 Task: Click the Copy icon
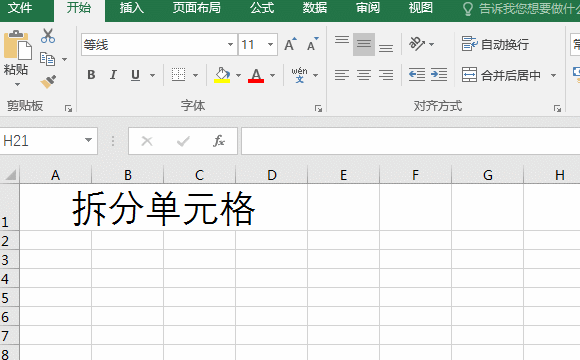tap(47, 59)
